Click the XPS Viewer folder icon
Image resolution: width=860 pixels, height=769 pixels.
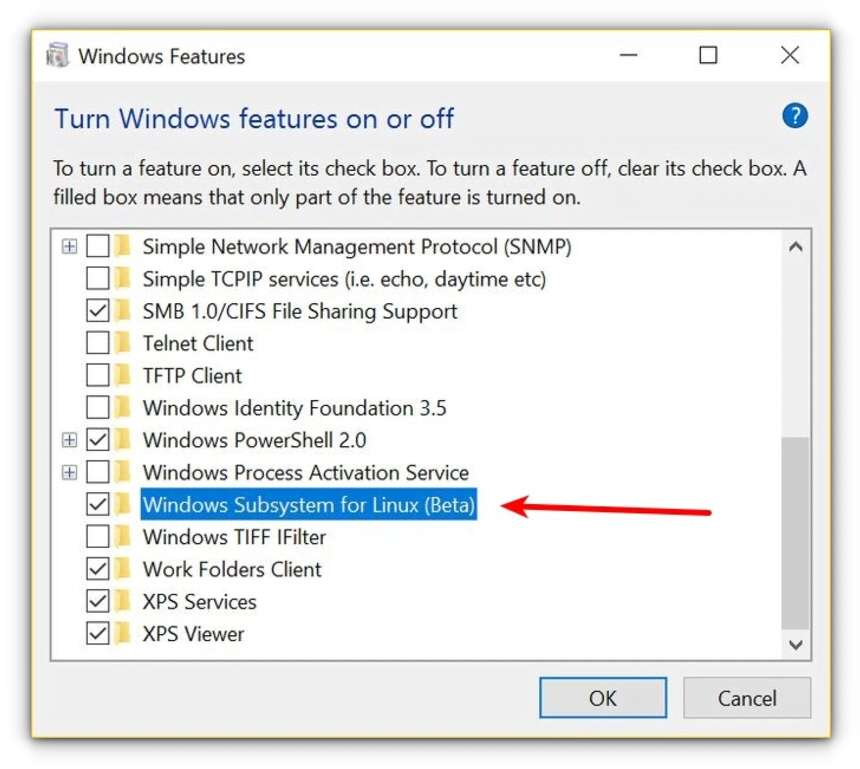(x=120, y=633)
